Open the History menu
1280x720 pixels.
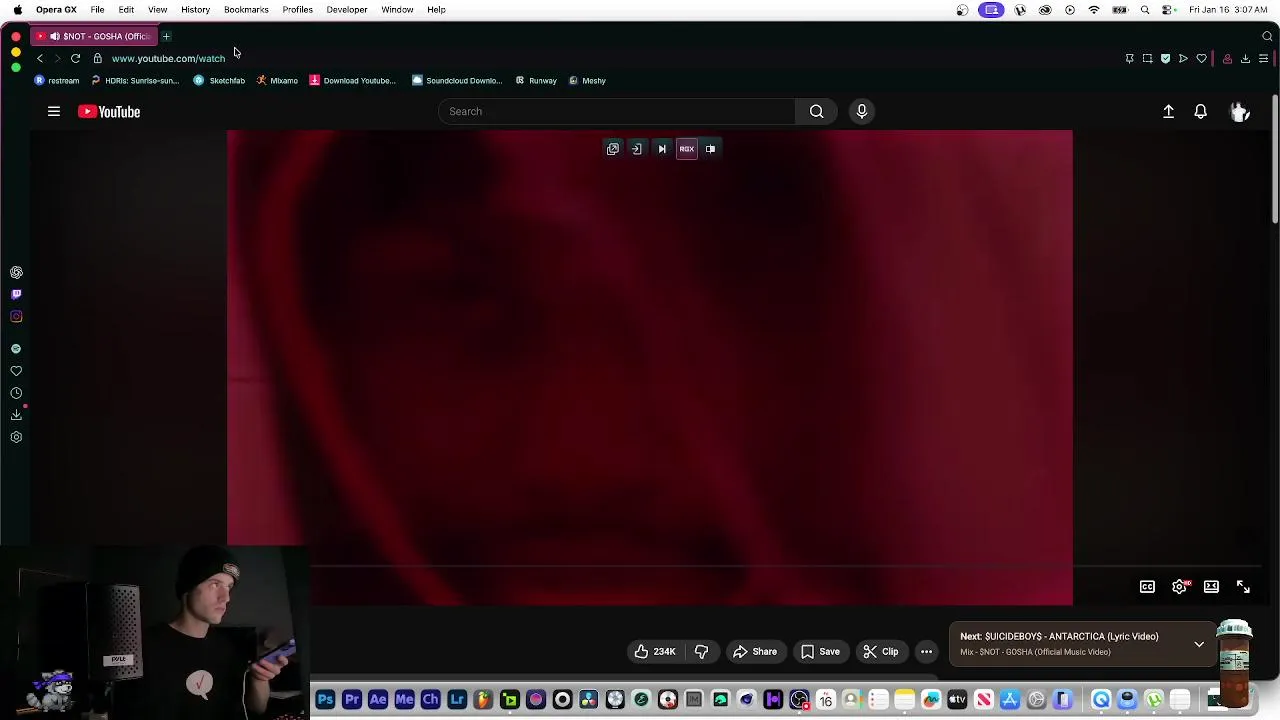195,9
